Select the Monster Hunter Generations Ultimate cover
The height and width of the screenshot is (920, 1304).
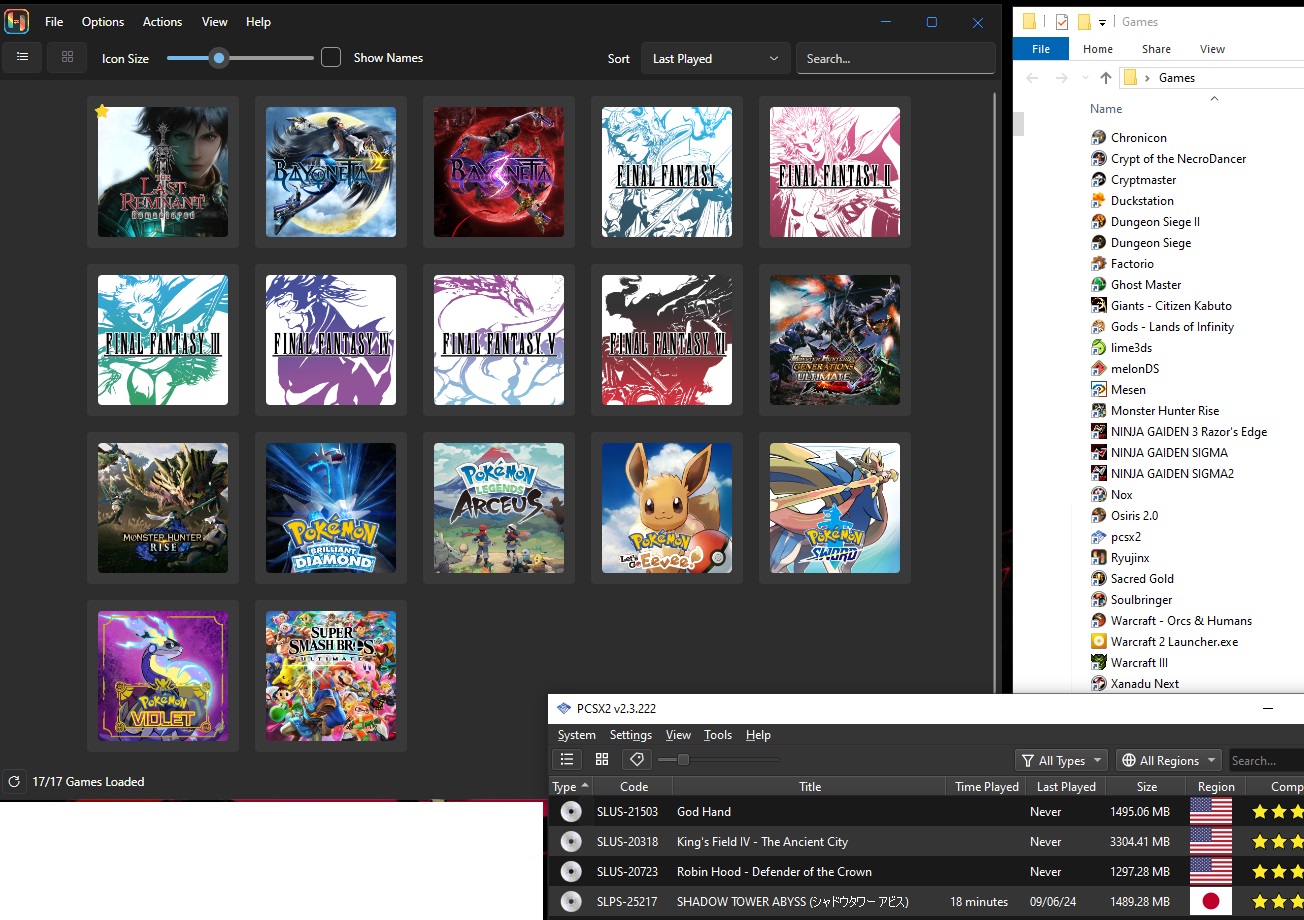click(x=835, y=340)
